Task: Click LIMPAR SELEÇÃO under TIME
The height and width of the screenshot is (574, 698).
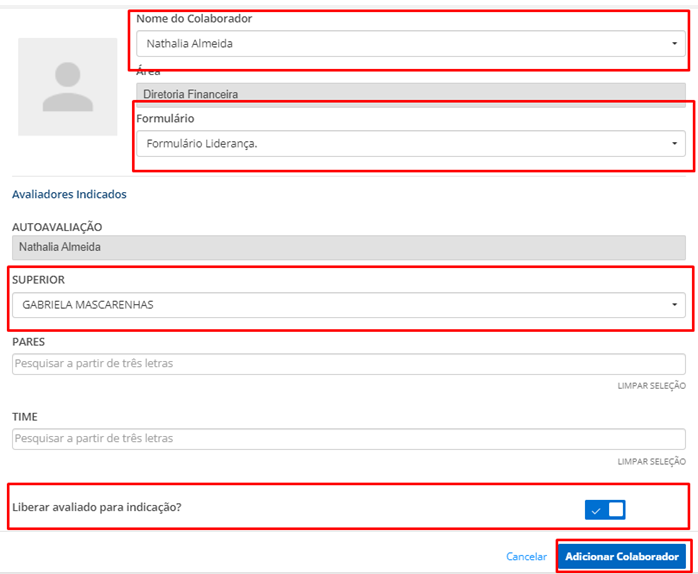Action: (x=651, y=461)
